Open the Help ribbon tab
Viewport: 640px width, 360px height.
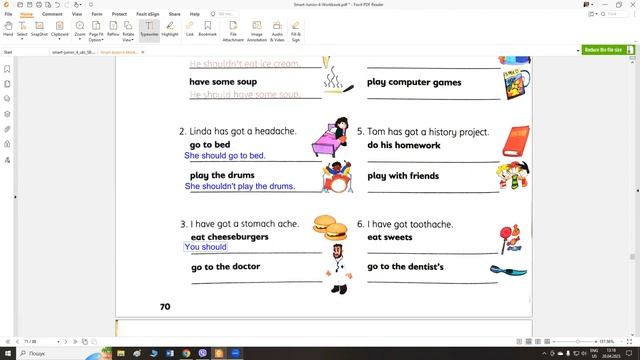click(195, 14)
